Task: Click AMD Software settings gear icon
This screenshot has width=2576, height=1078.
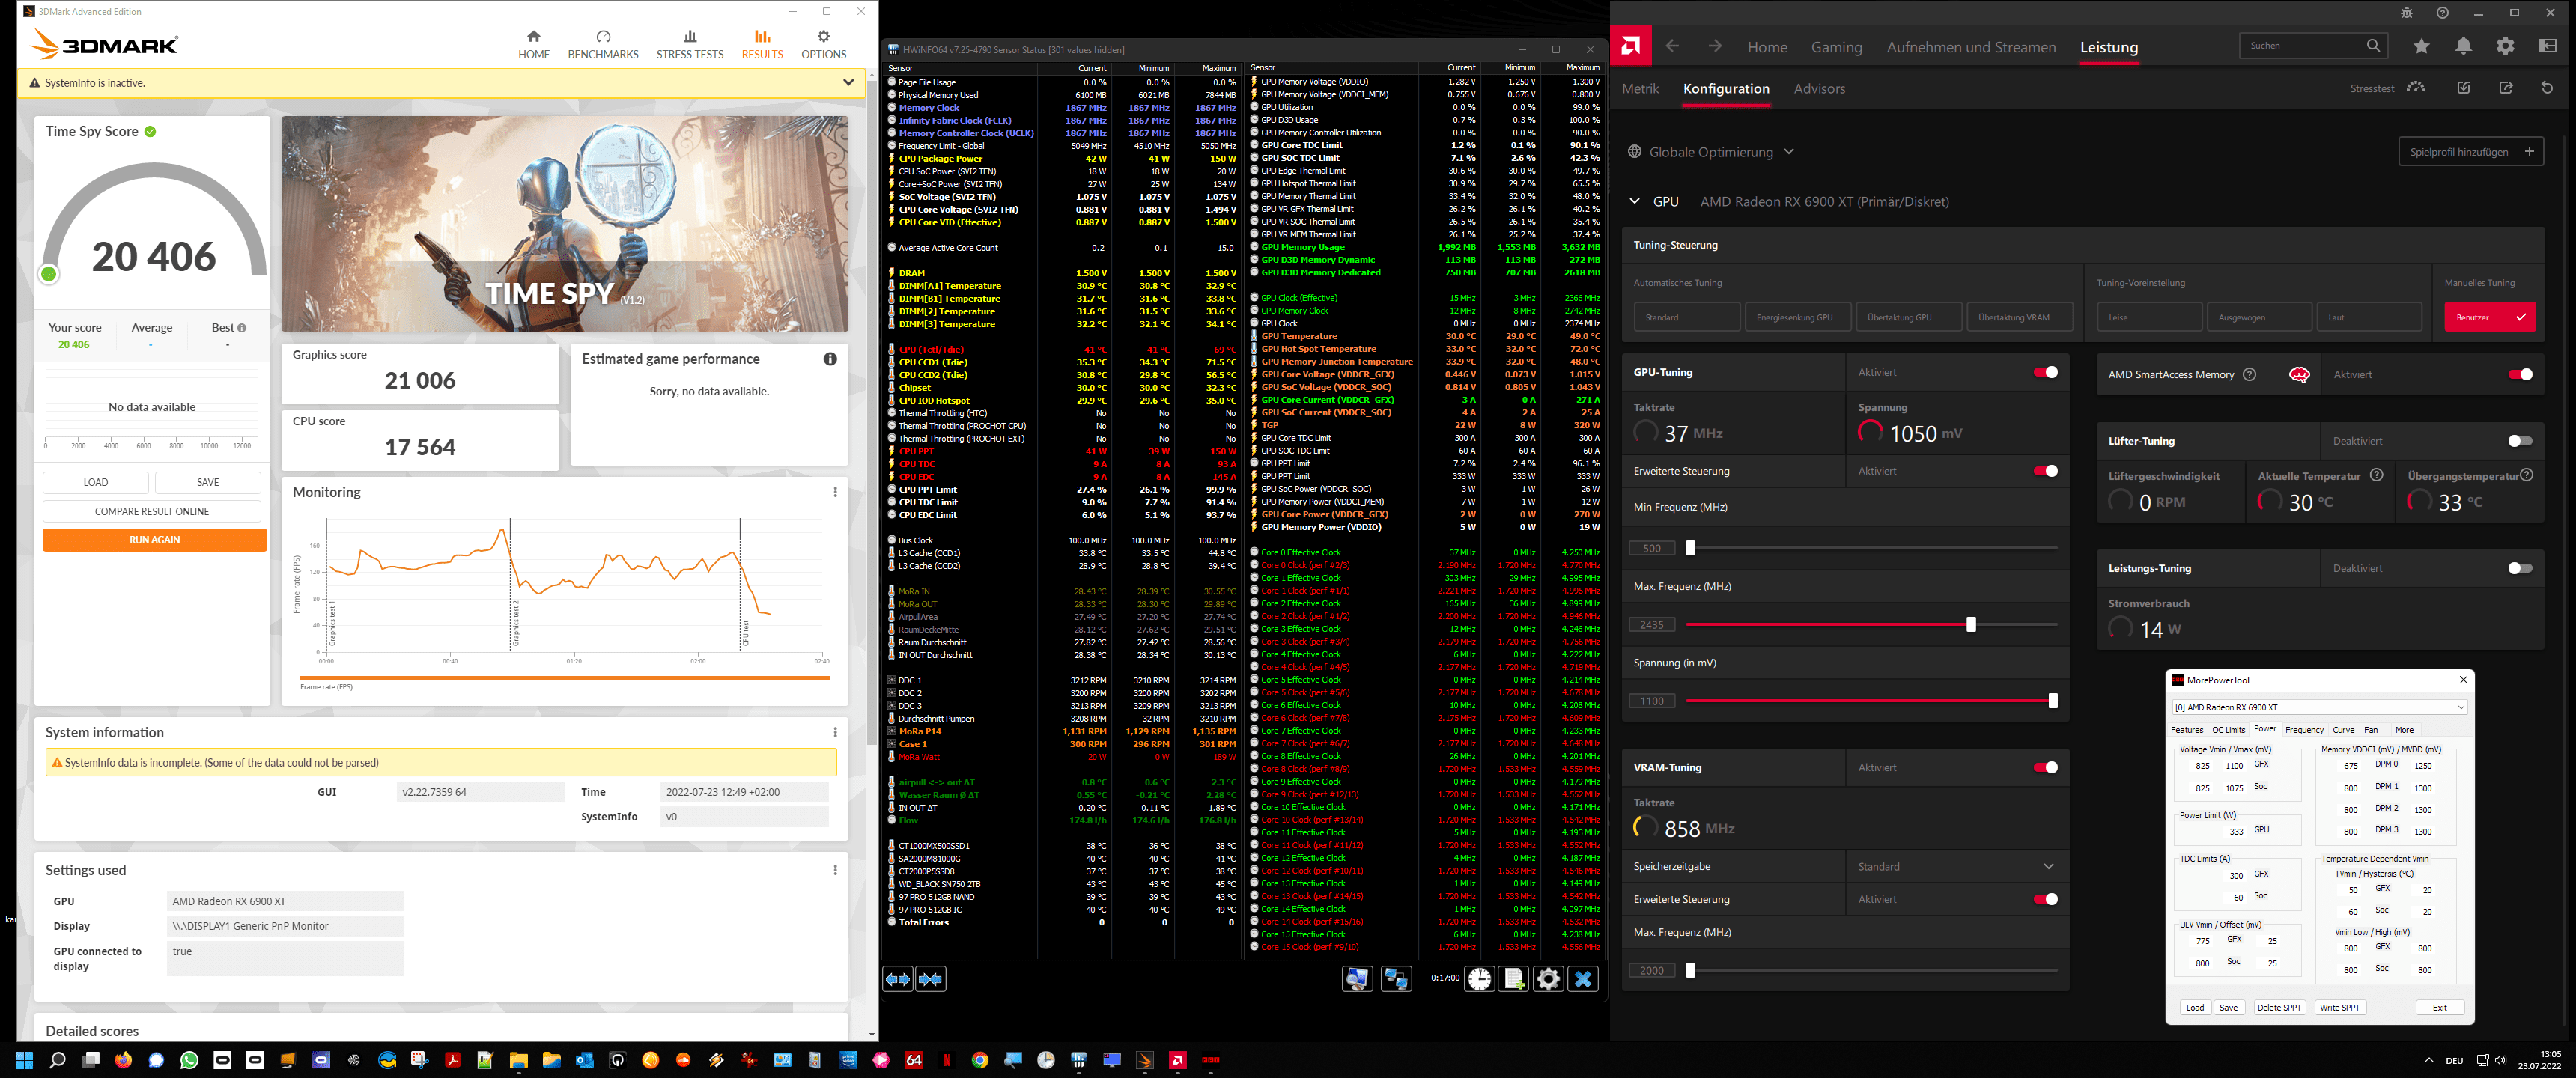Action: click(2505, 46)
